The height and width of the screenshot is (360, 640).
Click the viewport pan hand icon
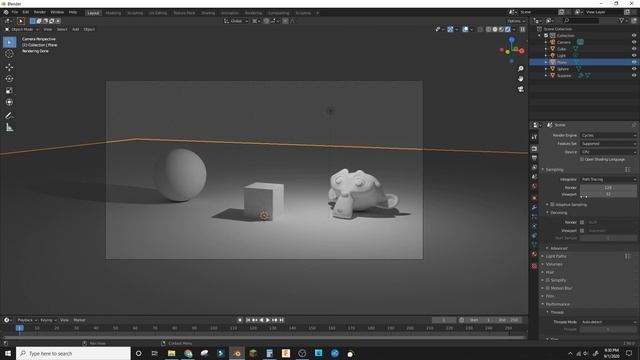520,78
